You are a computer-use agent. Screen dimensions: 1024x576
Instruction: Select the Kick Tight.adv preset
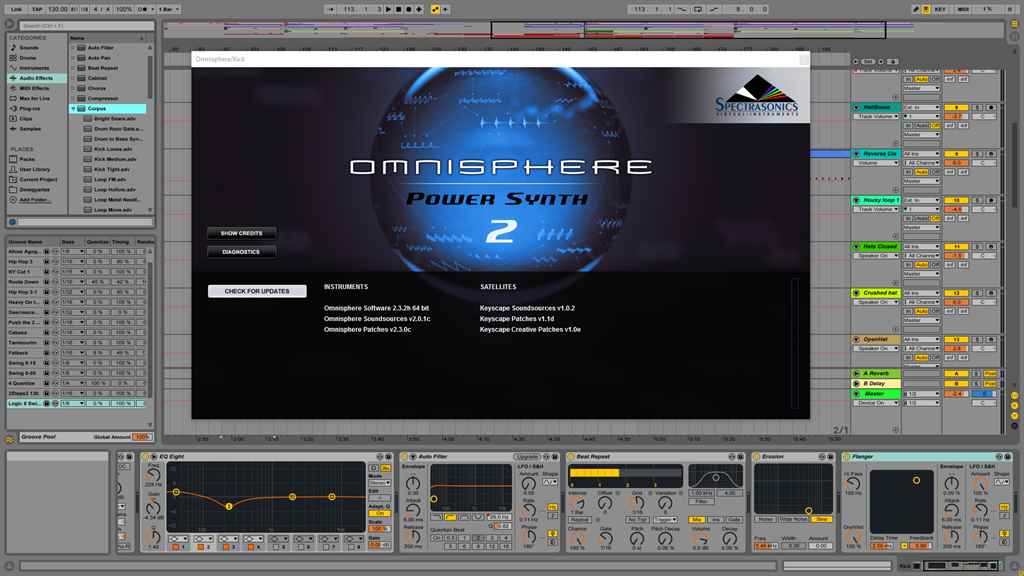coord(112,169)
